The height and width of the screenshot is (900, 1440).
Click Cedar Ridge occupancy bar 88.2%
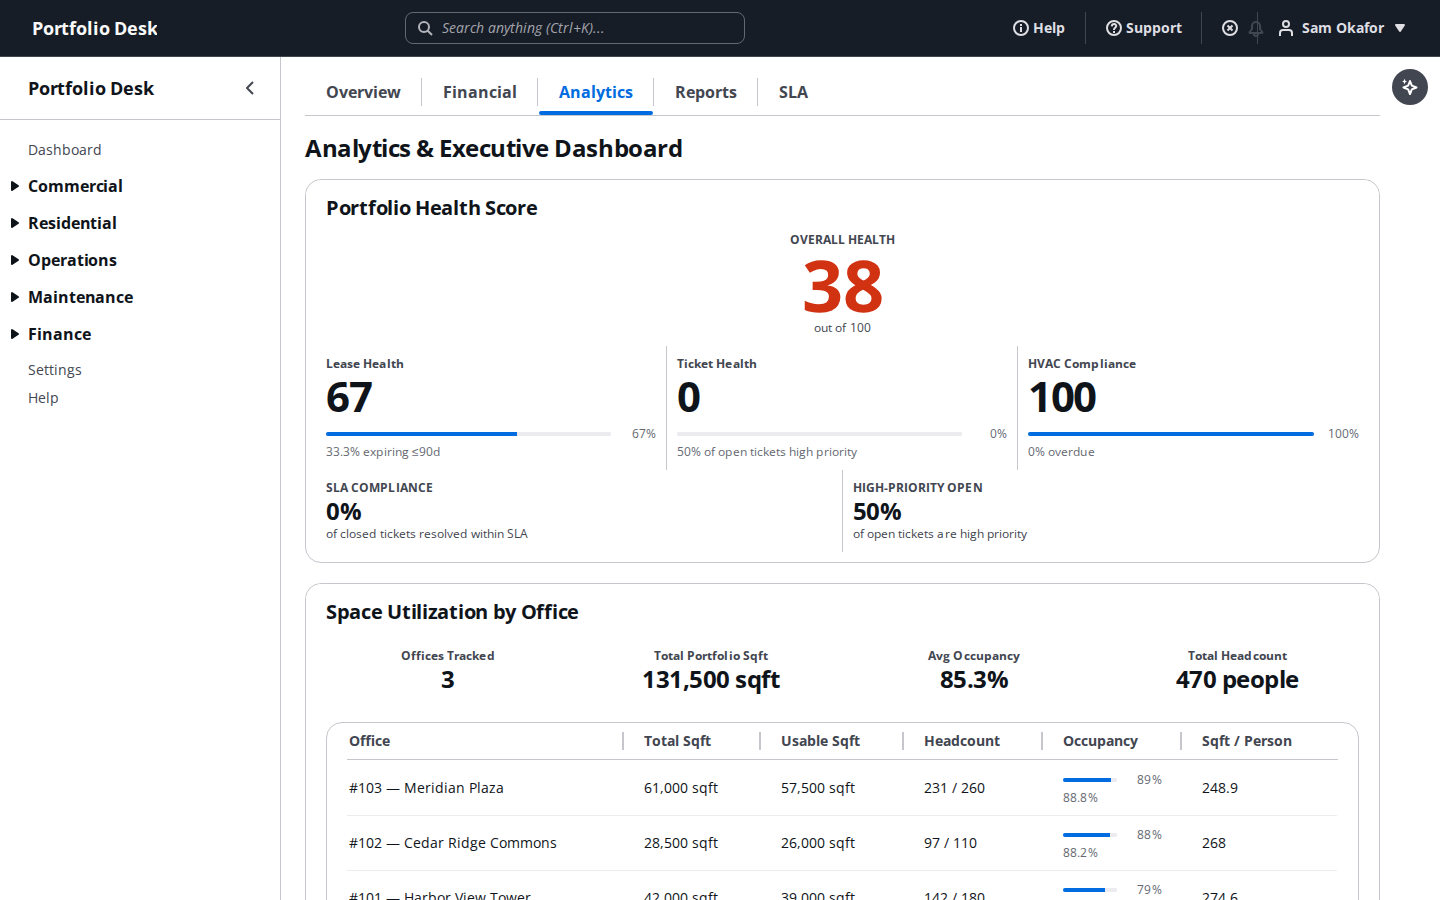(x=1090, y=835)
